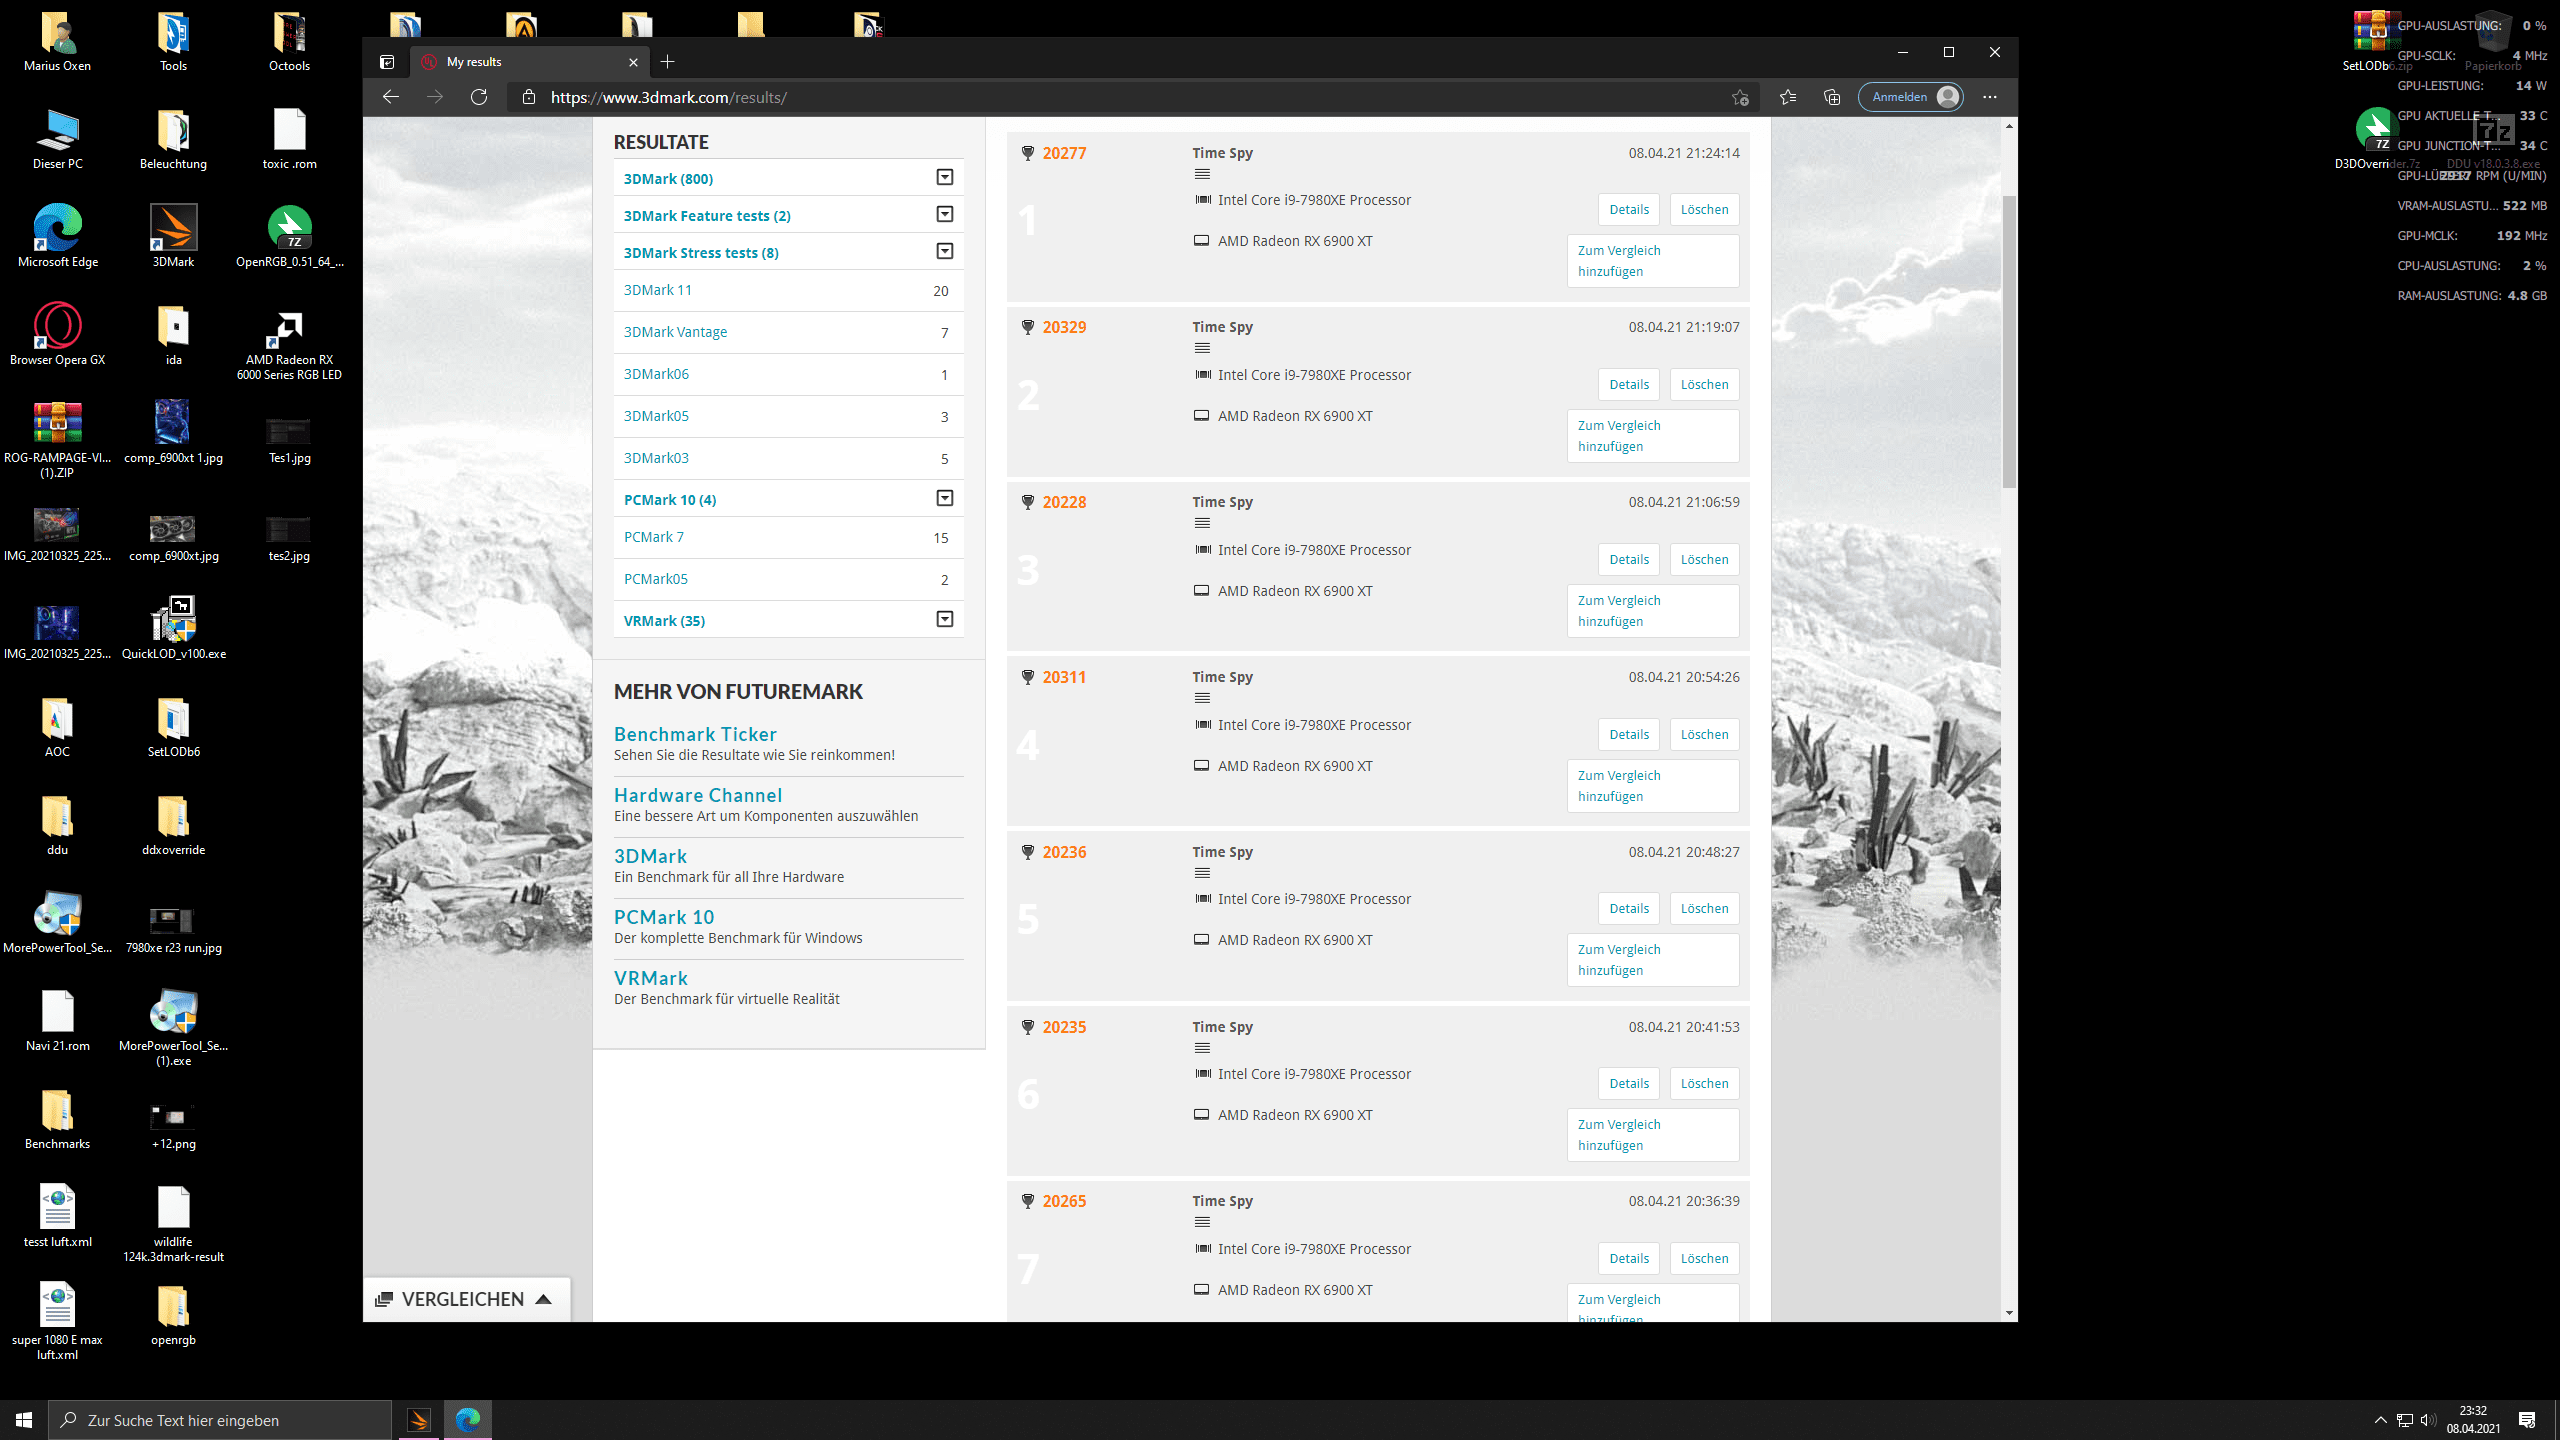2560x1440 pixels.
Task: Select AMD Radeon RX 6000 Series RGB LED icon
Action: [289, 344]
